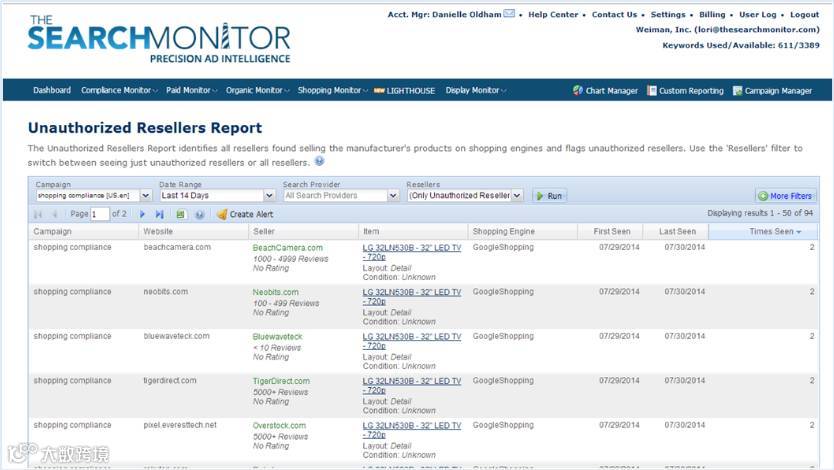Select tigerdirect.com website cell
834x470 pixels.
170,380
